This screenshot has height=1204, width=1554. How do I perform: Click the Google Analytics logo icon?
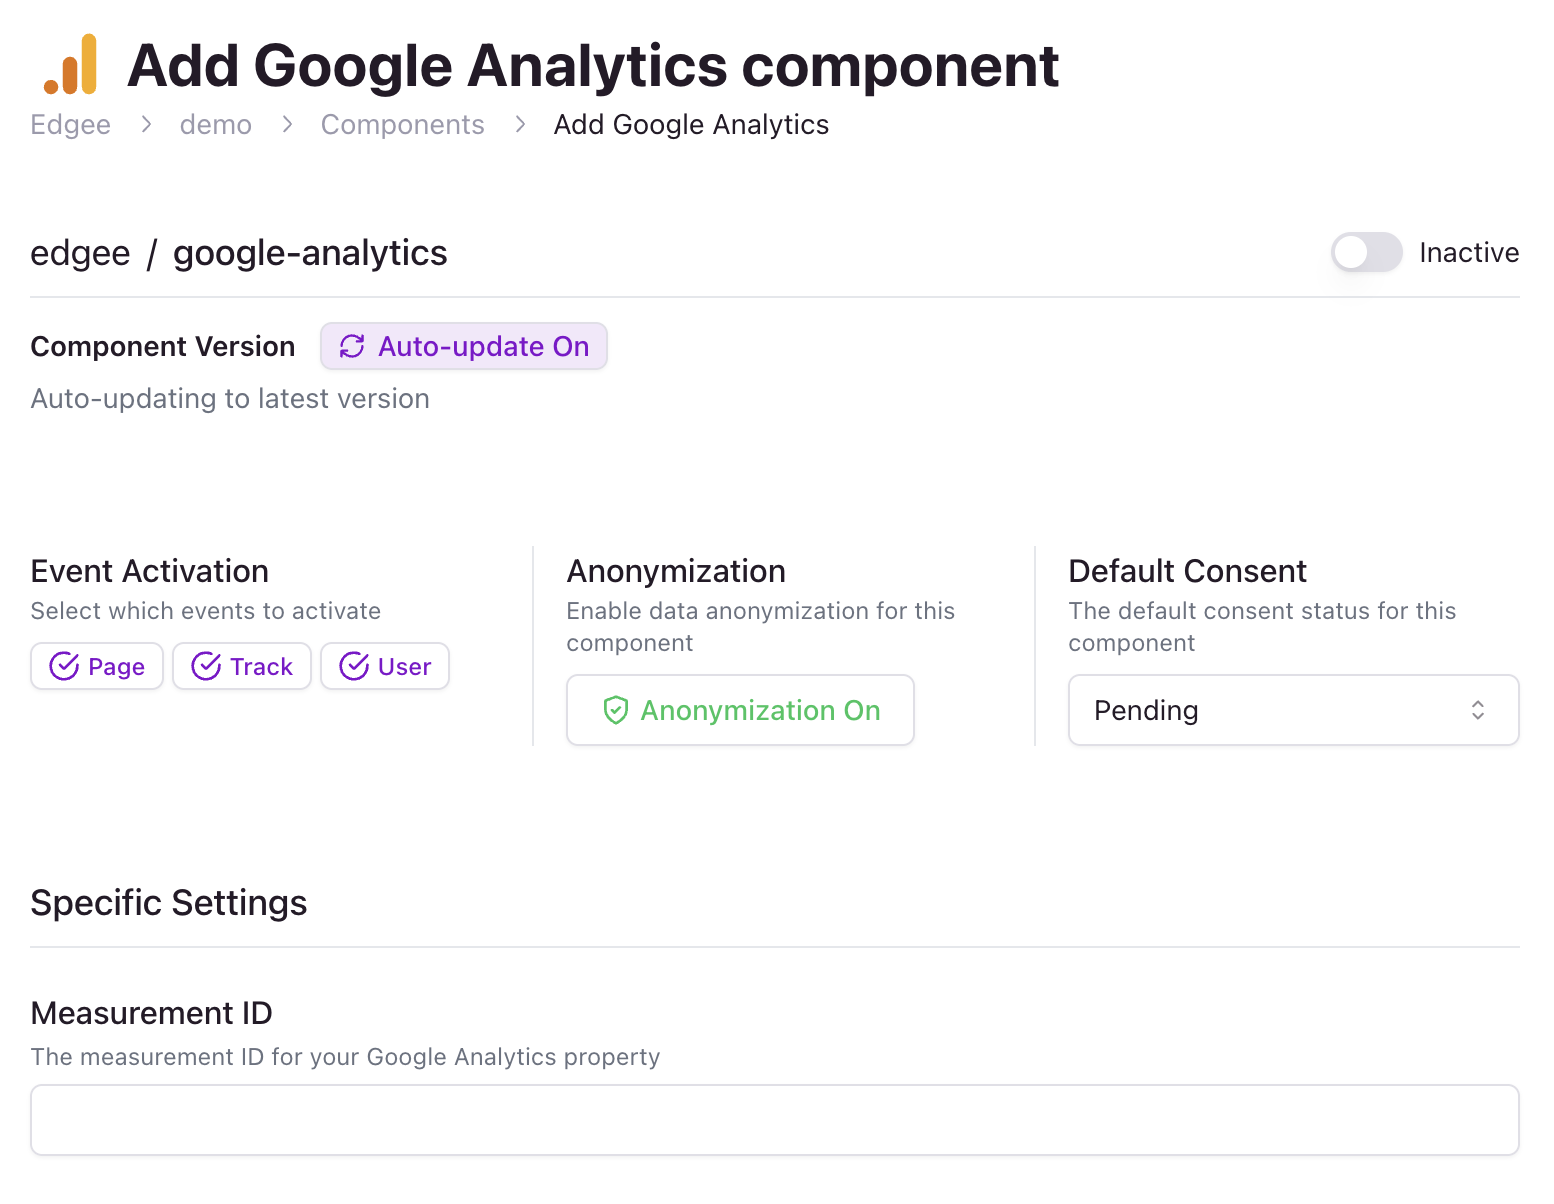[x=70, y=64]
